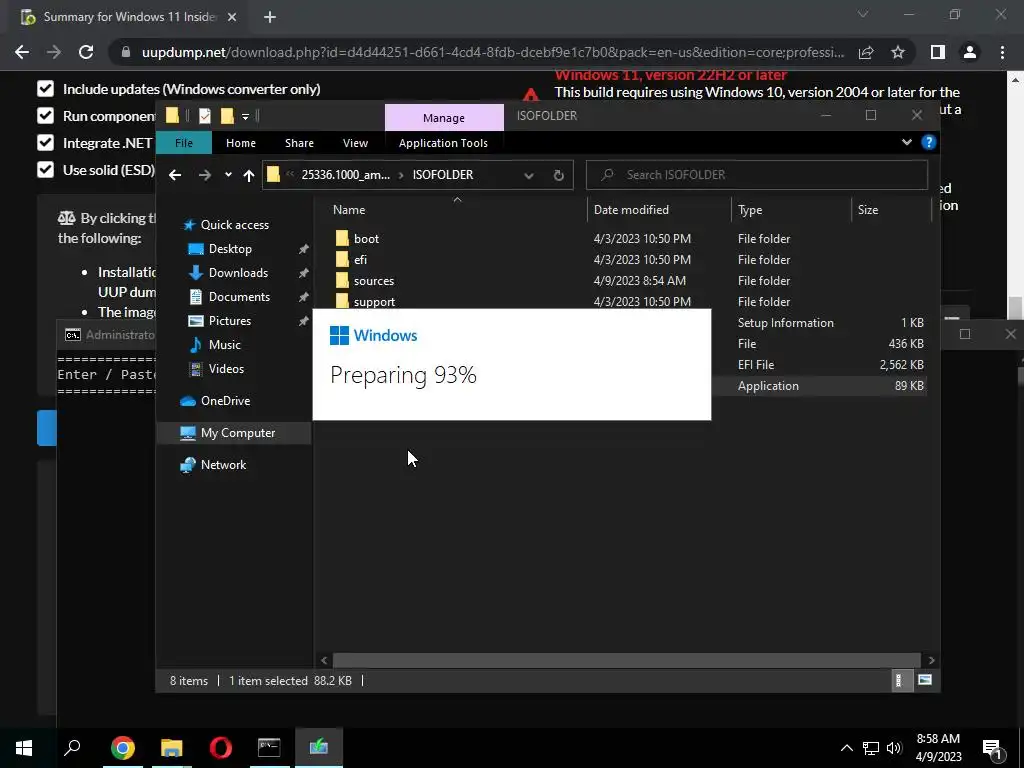1024x768 pixels.
Task: Switch to View ribbon tab
Action: [355, 142]
